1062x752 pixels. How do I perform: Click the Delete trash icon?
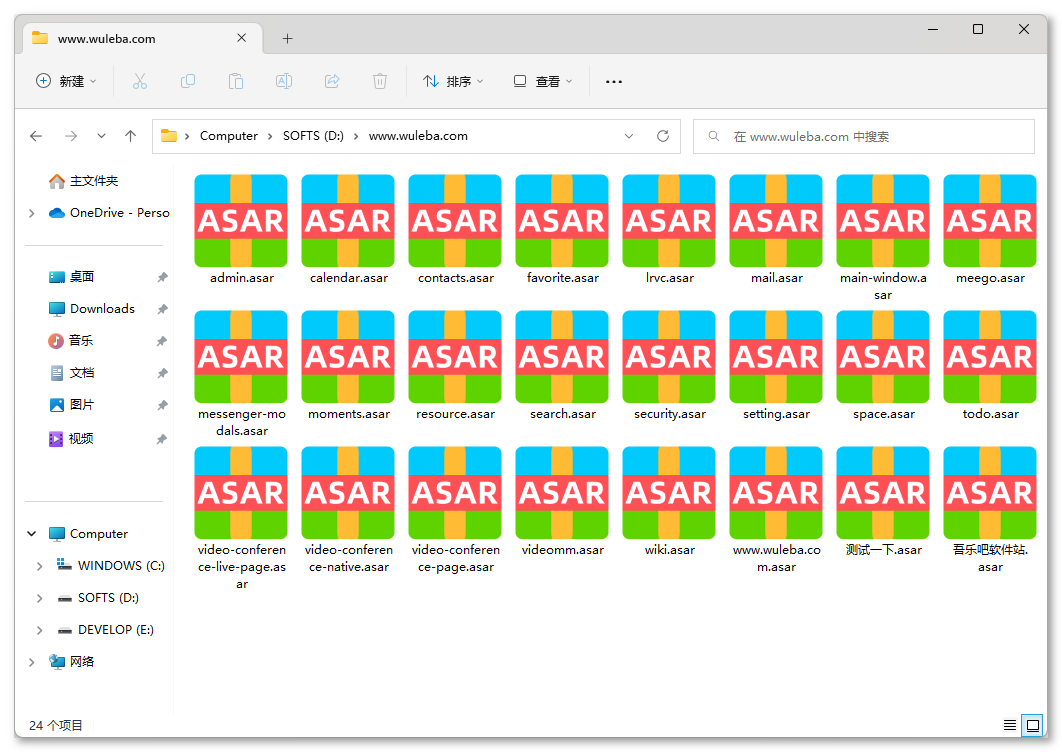click(380, 81)
